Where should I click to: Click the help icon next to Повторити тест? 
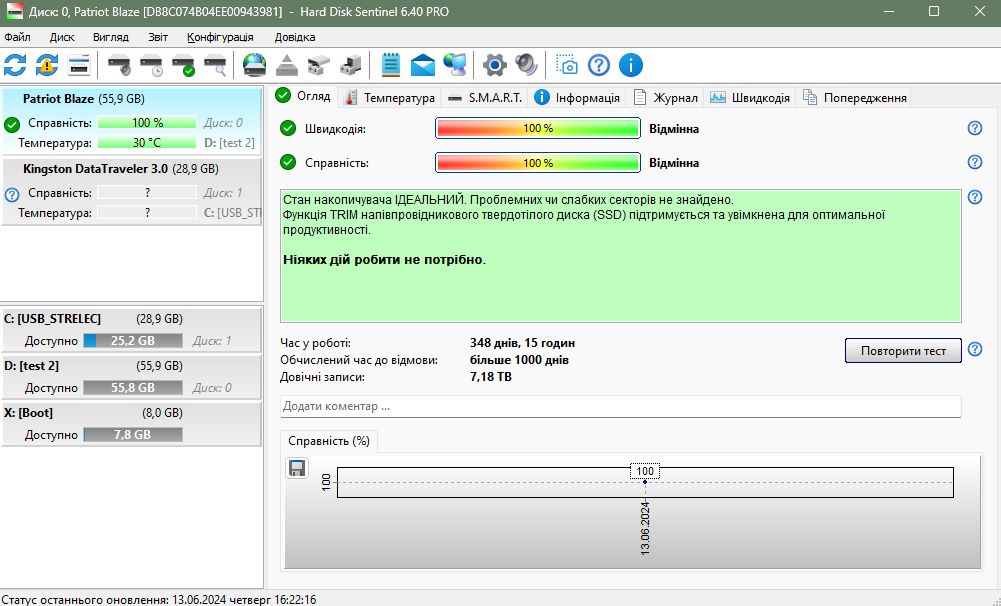point(975,349)
